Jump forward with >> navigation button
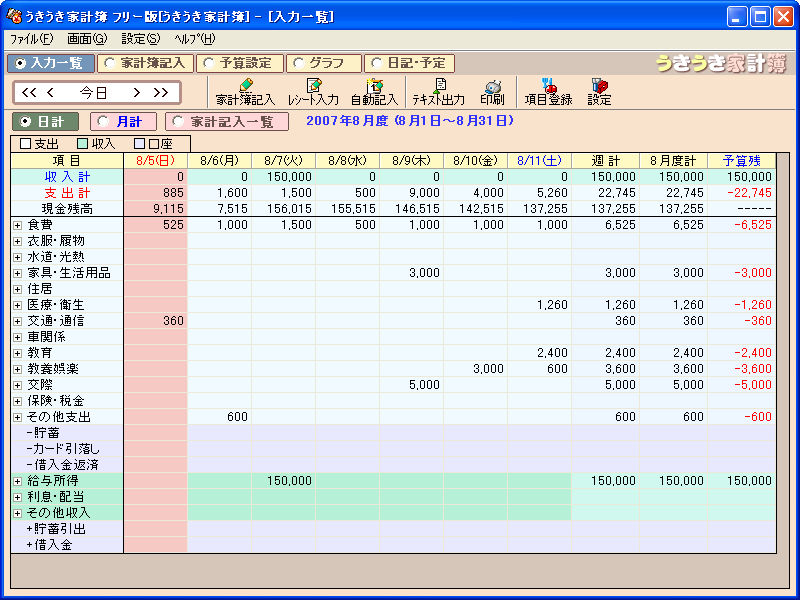This screenshot has width=800, height=600. [x=161, y=92]
